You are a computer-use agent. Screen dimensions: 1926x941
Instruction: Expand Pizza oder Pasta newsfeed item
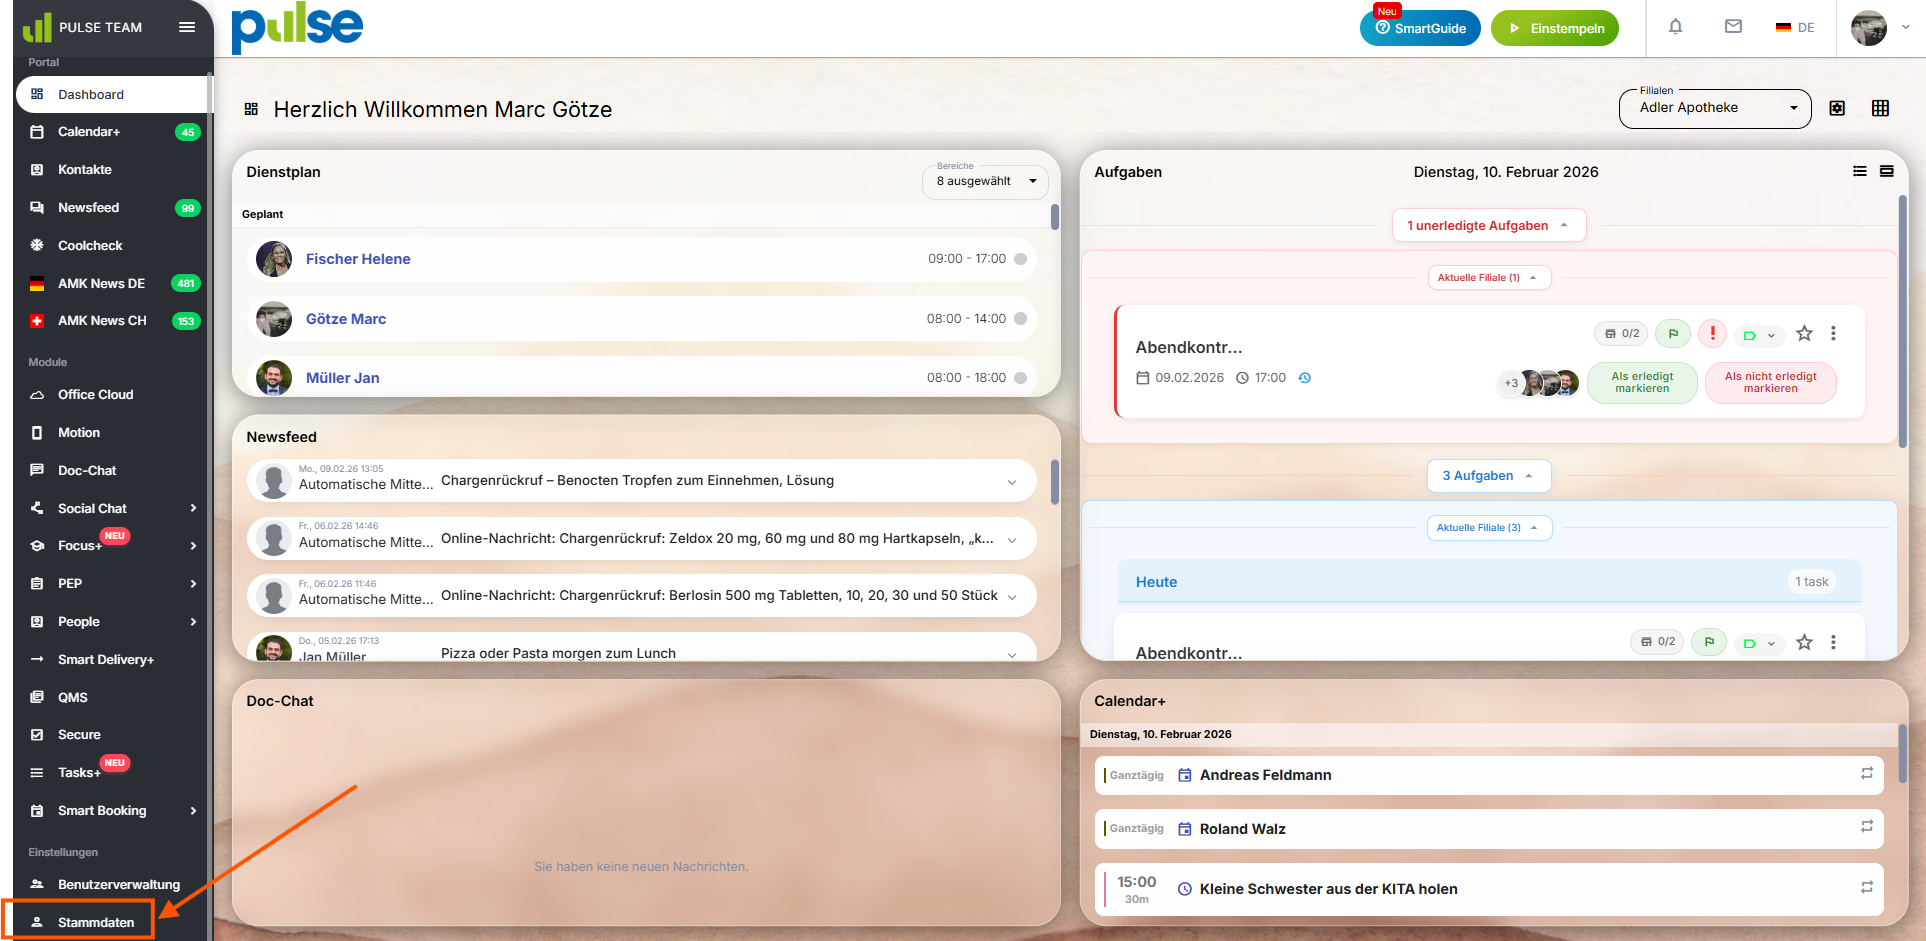coord(1012,654)
